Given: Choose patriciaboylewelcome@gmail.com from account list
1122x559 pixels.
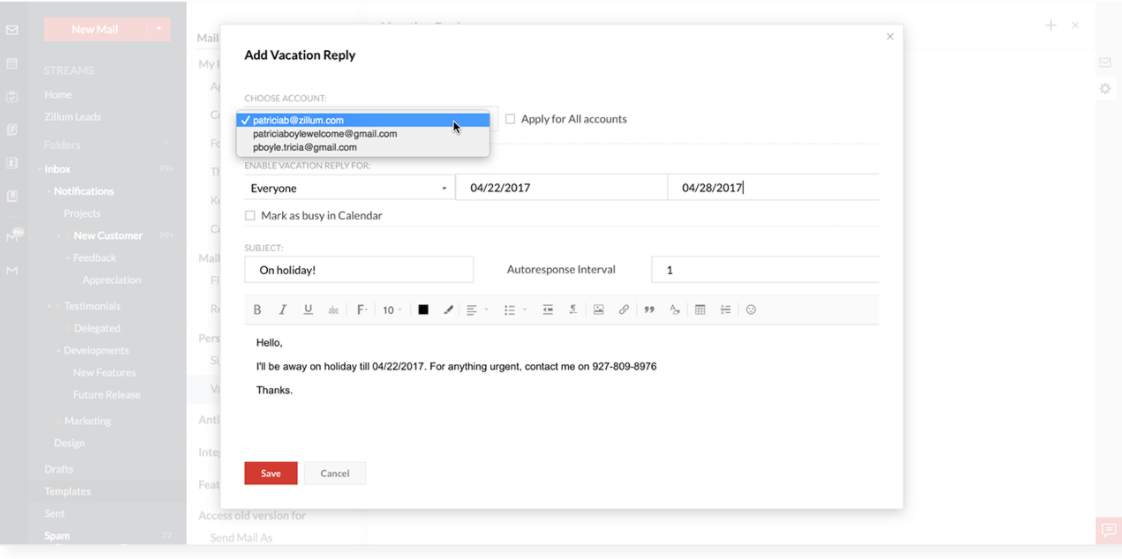Looking at the screenshot, I should coord(364,134).
